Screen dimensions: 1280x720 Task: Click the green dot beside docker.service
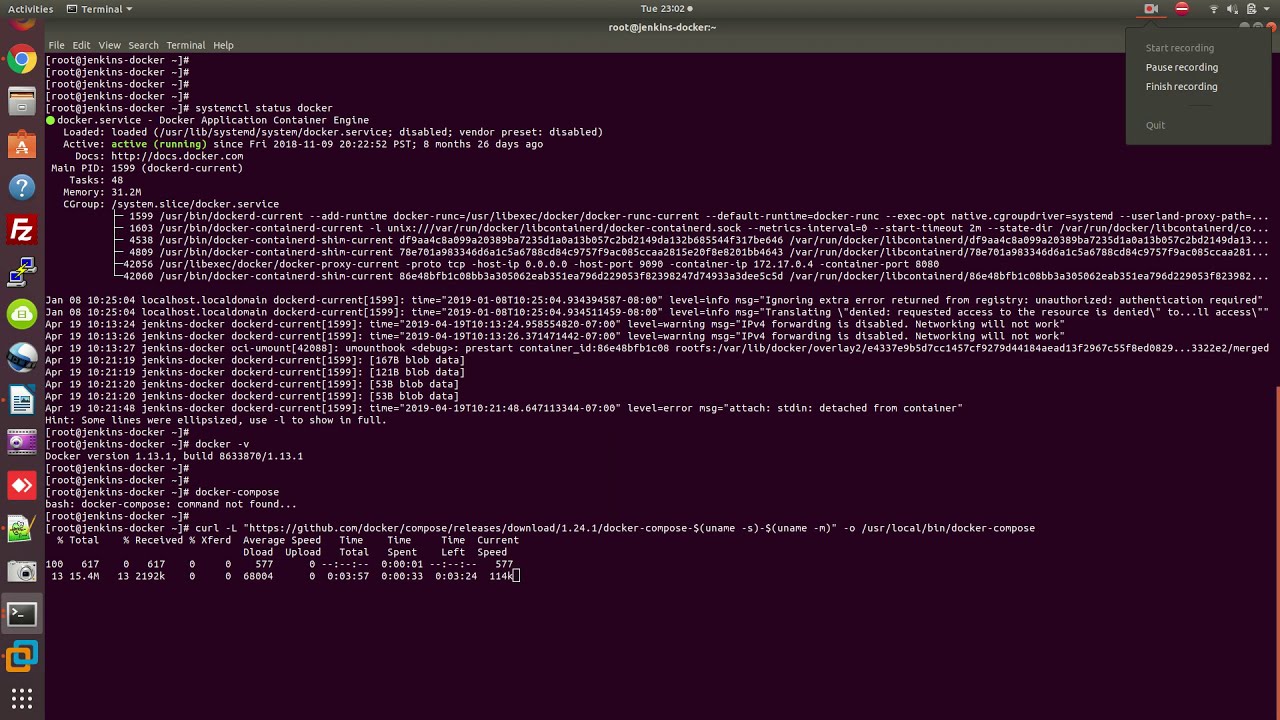click(x=50, y=120)
